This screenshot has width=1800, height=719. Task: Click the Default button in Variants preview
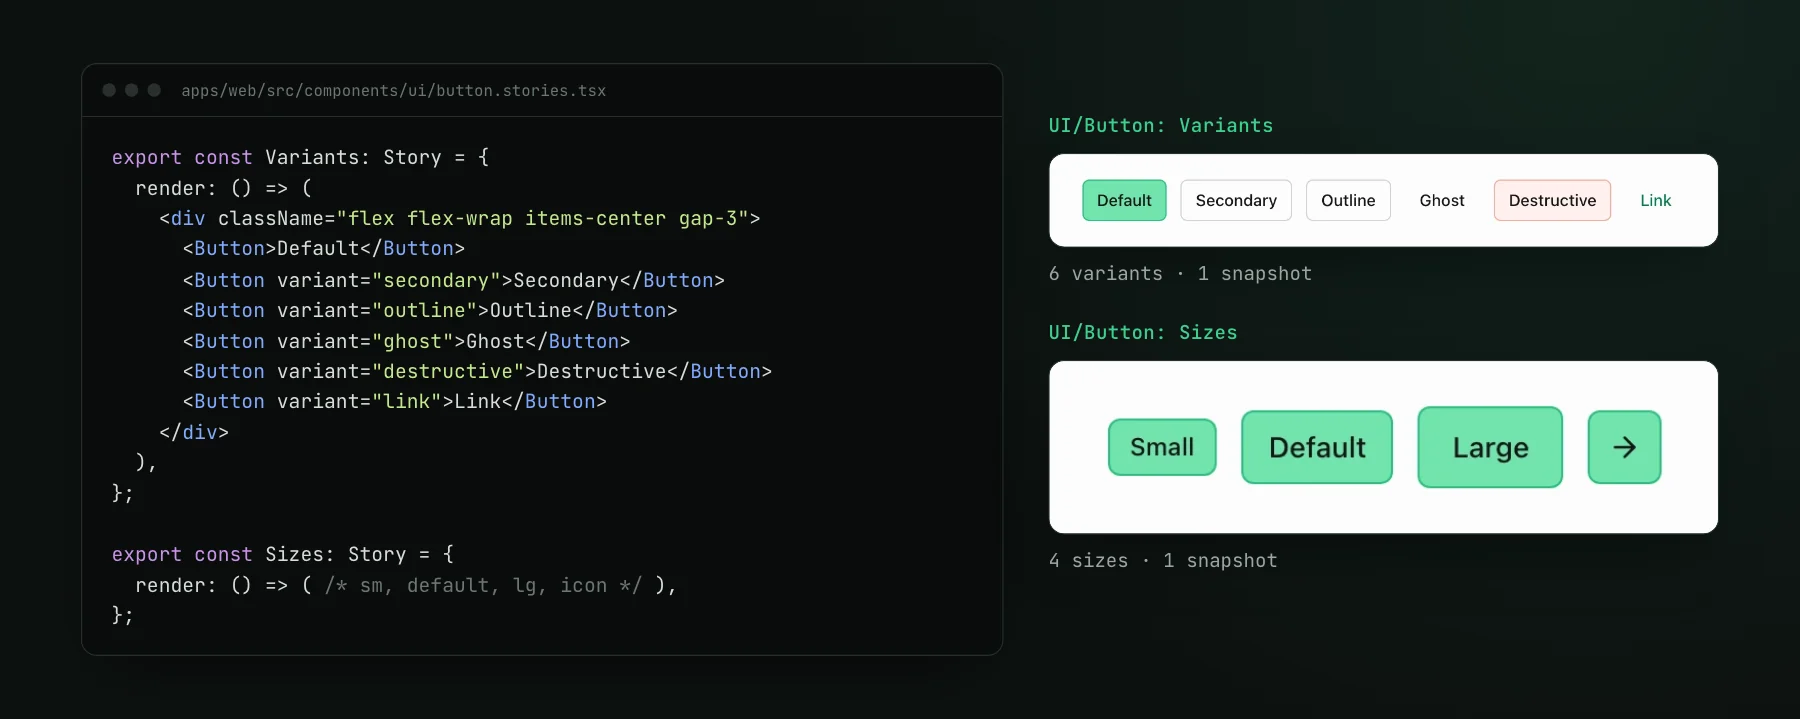point(1124,200)
